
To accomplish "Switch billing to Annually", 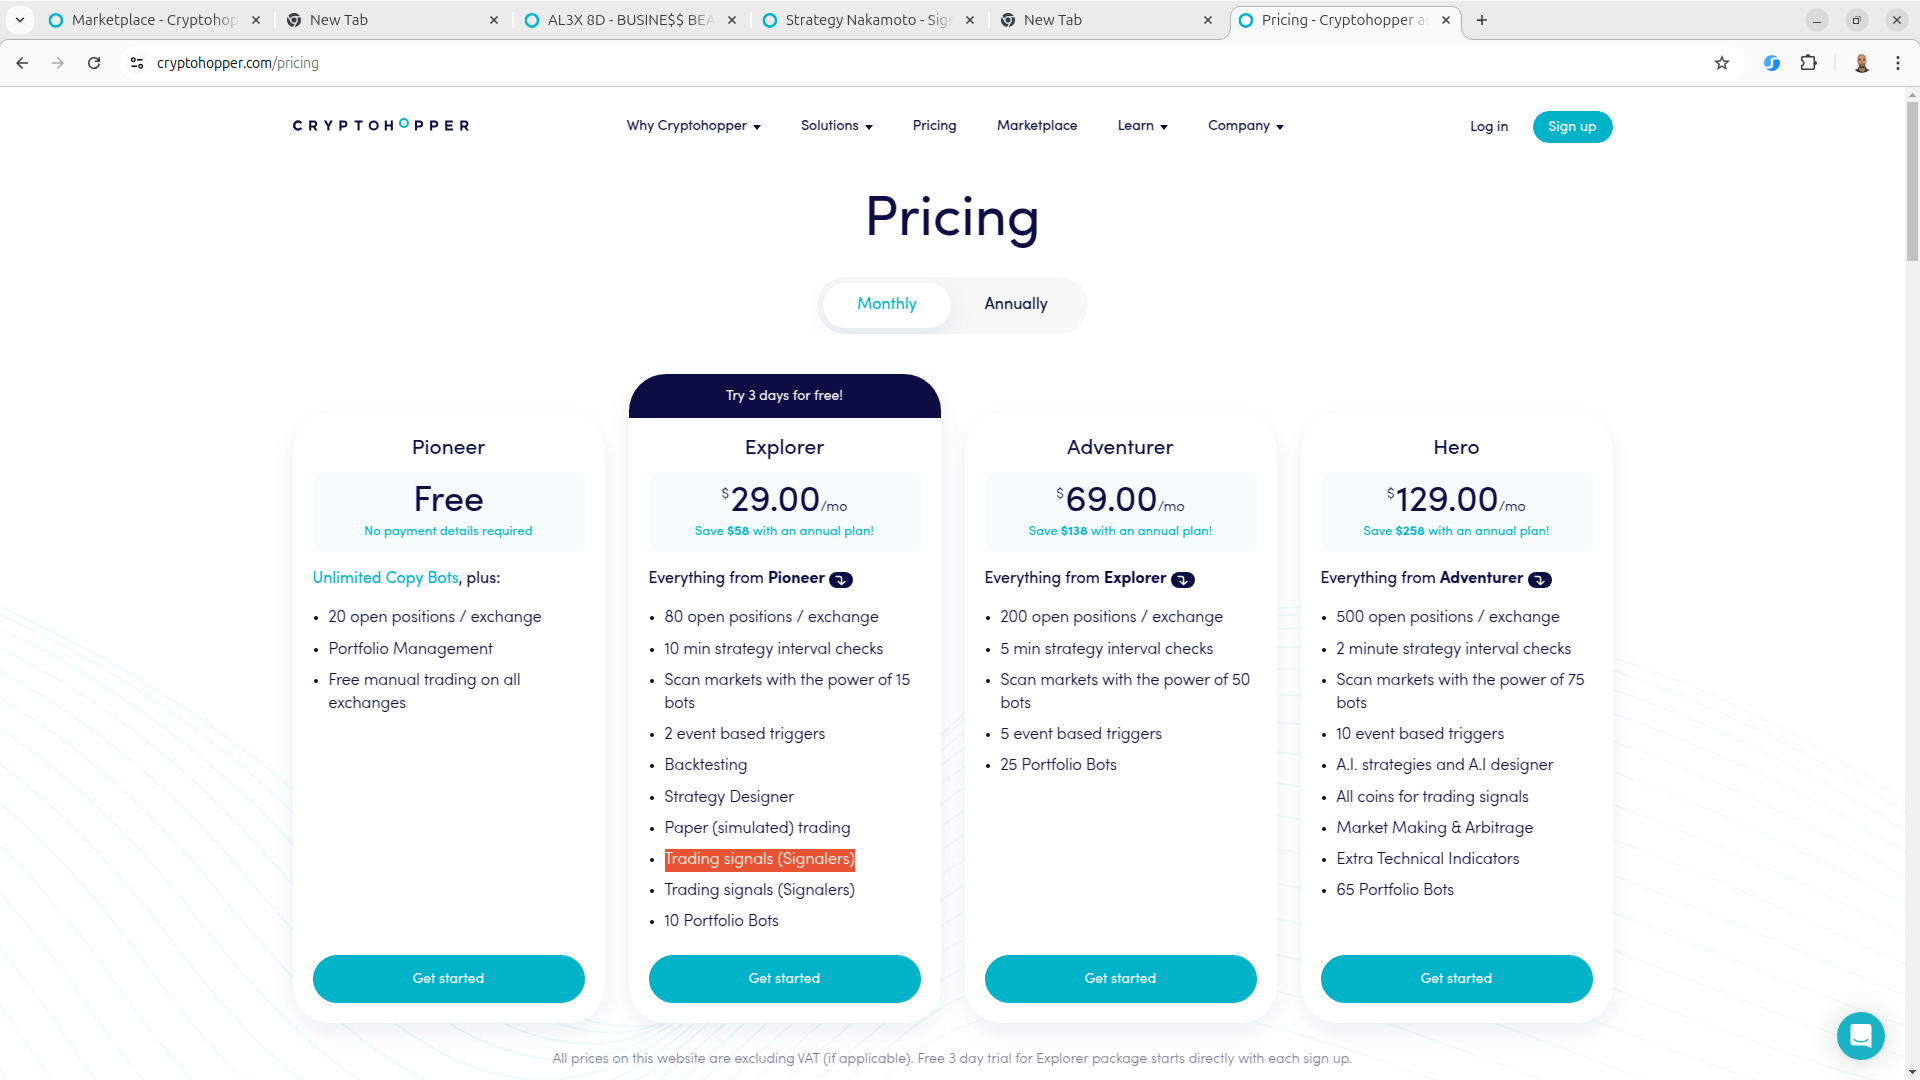I will pos(1016,304).
